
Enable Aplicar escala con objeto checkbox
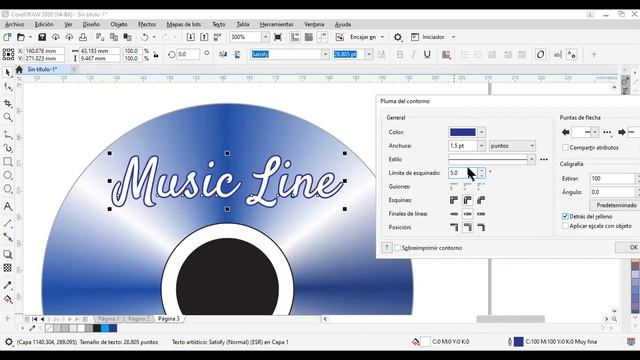(x=565, y=226)
